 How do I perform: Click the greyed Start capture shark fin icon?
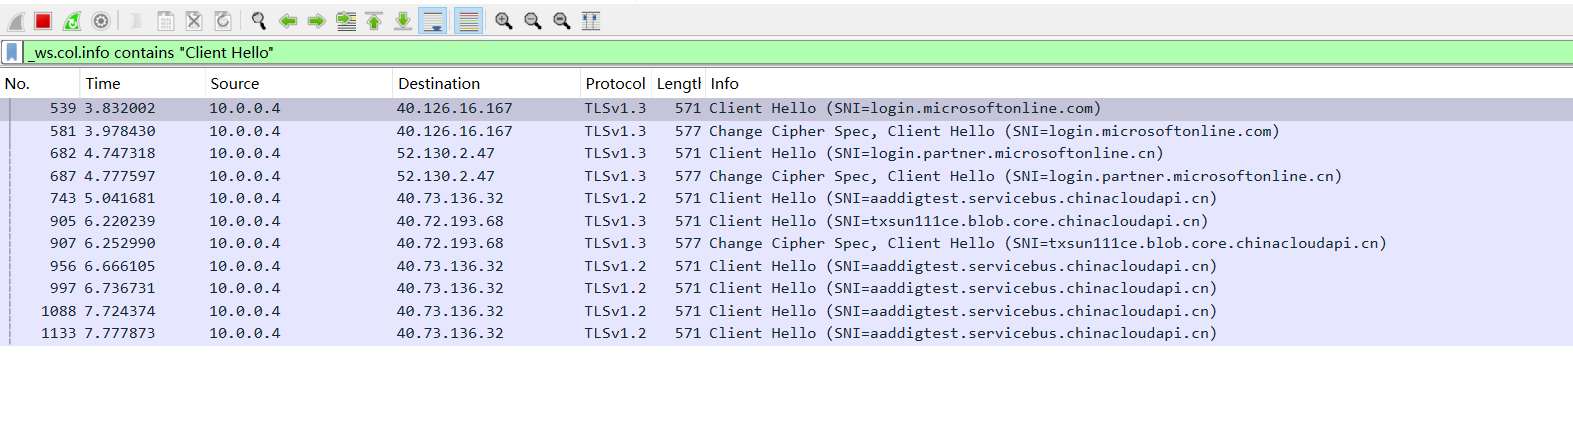(16, 21)
